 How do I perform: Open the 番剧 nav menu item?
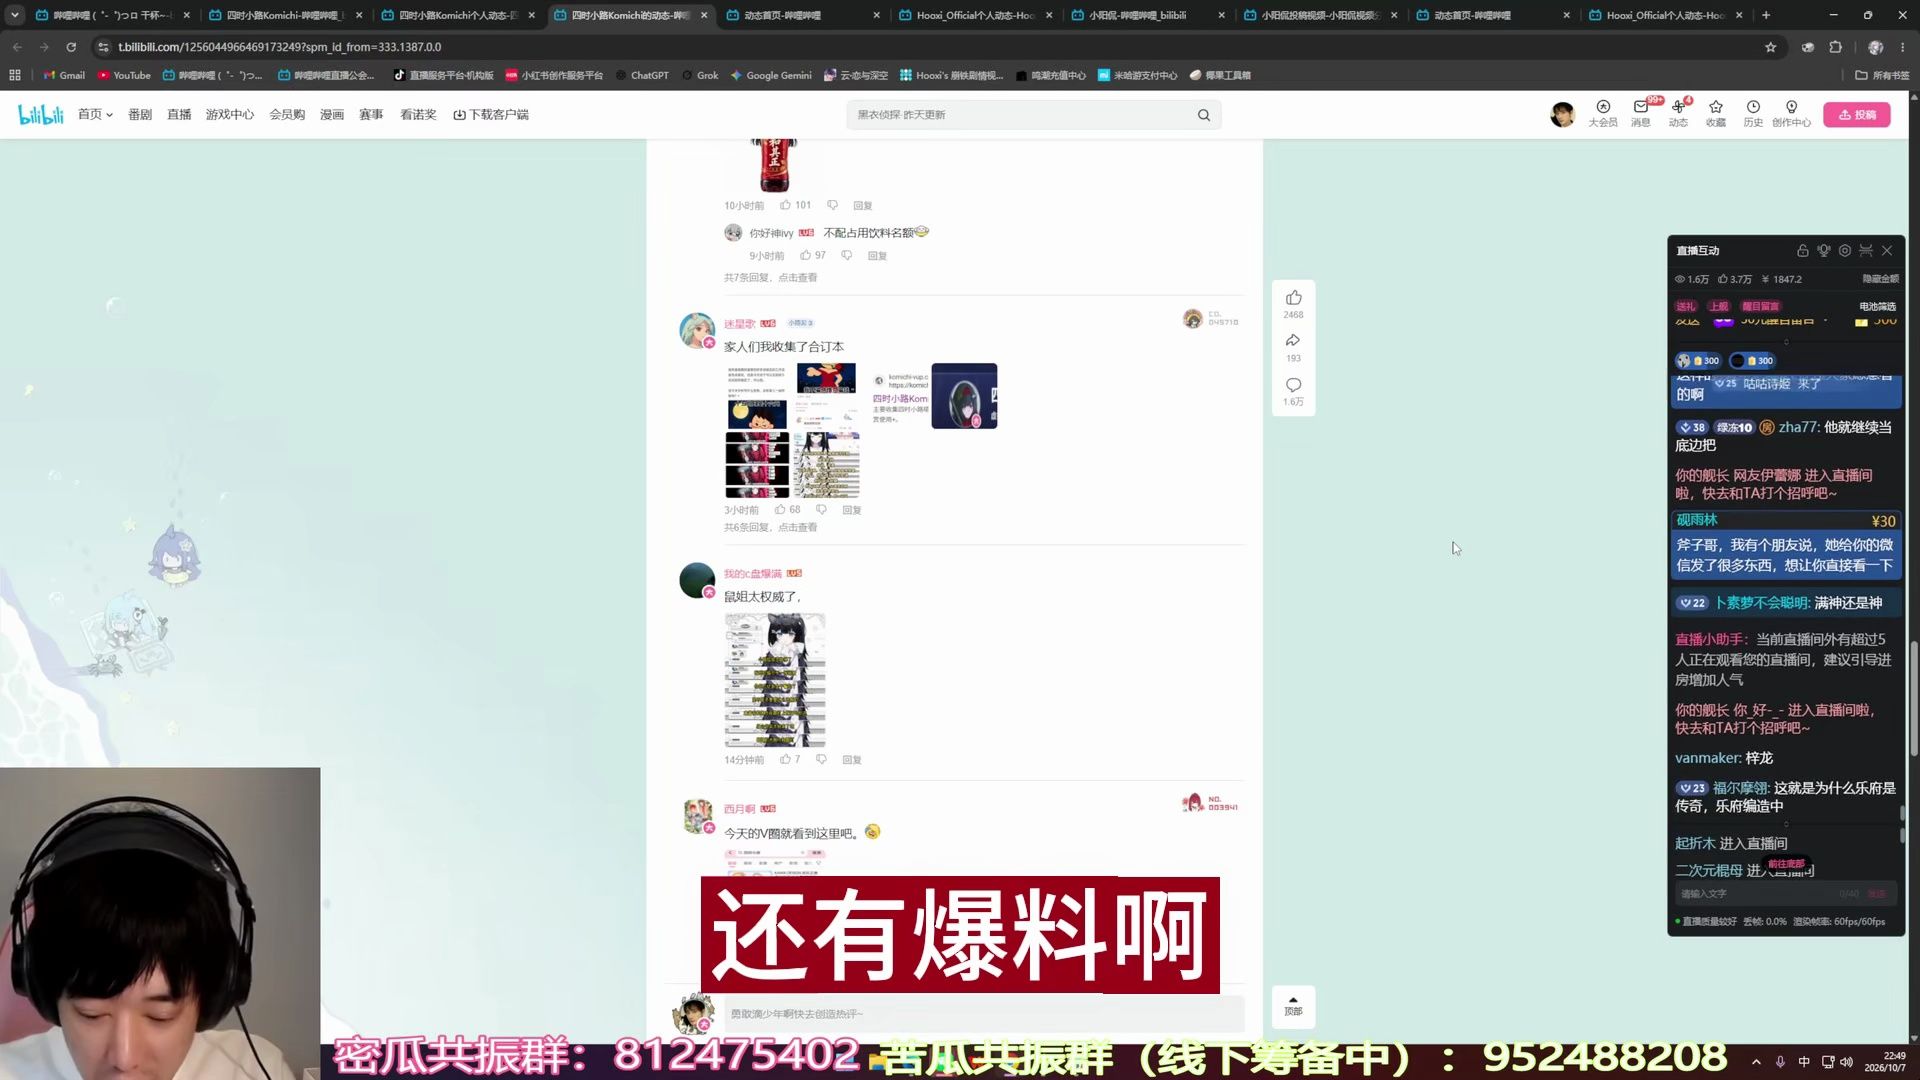[x=140, y=115]
